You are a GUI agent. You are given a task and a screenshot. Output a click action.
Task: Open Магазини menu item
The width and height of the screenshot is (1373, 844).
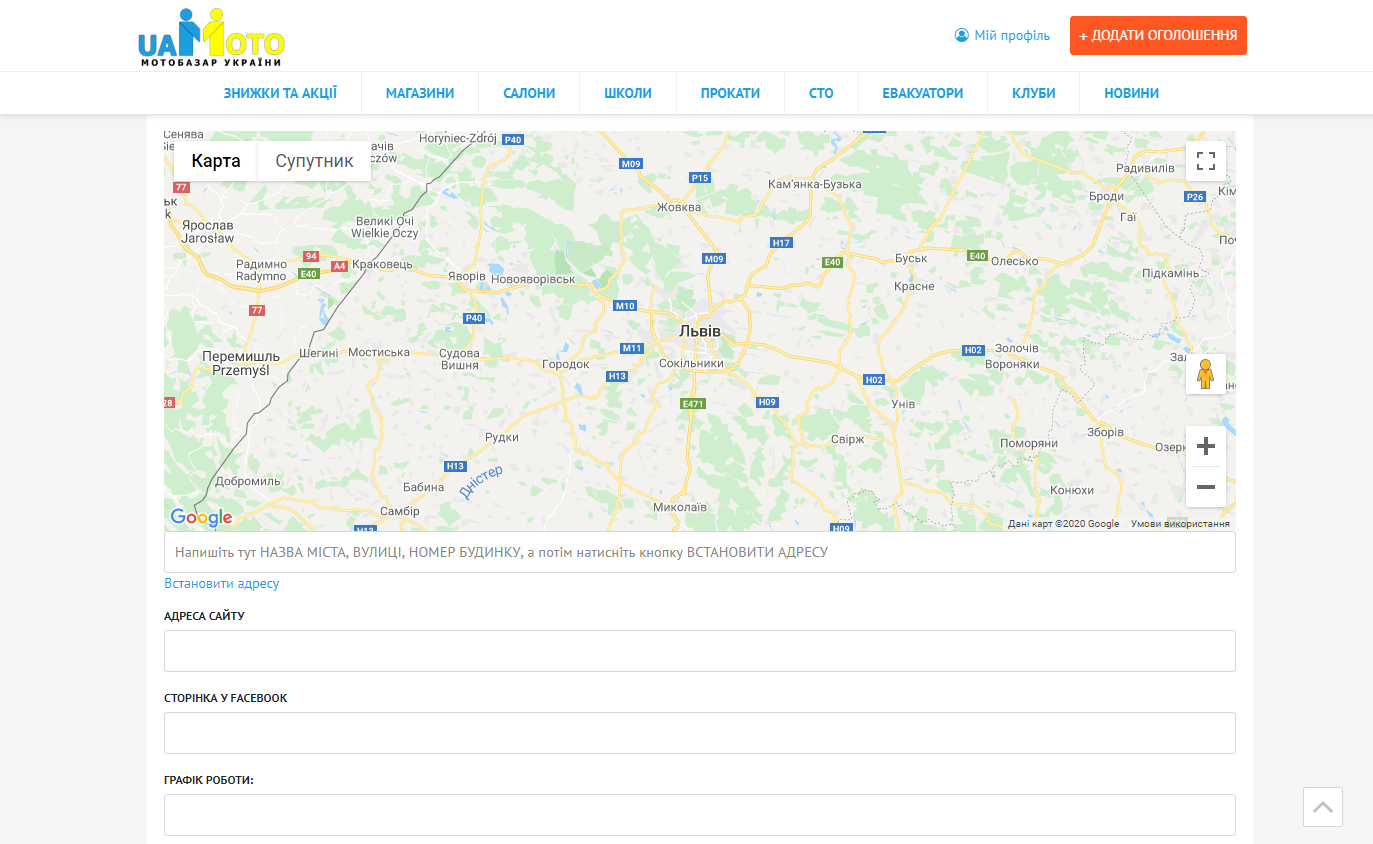(420, 93)
